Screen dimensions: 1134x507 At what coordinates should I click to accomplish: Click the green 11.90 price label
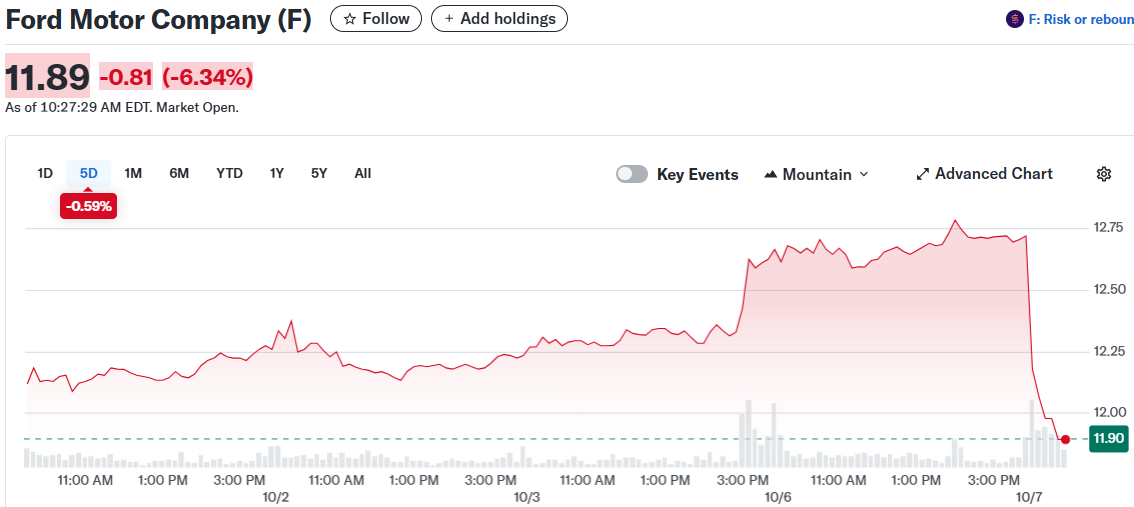click(x=1108, y=438)
